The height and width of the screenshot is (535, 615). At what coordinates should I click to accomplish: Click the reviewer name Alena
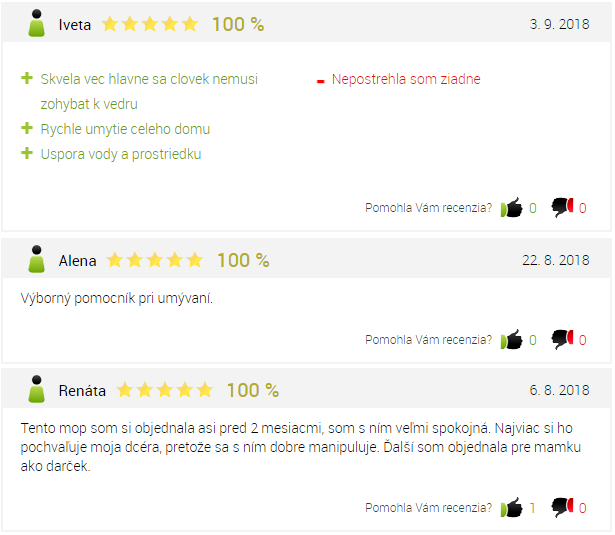(x=77, y=261)
